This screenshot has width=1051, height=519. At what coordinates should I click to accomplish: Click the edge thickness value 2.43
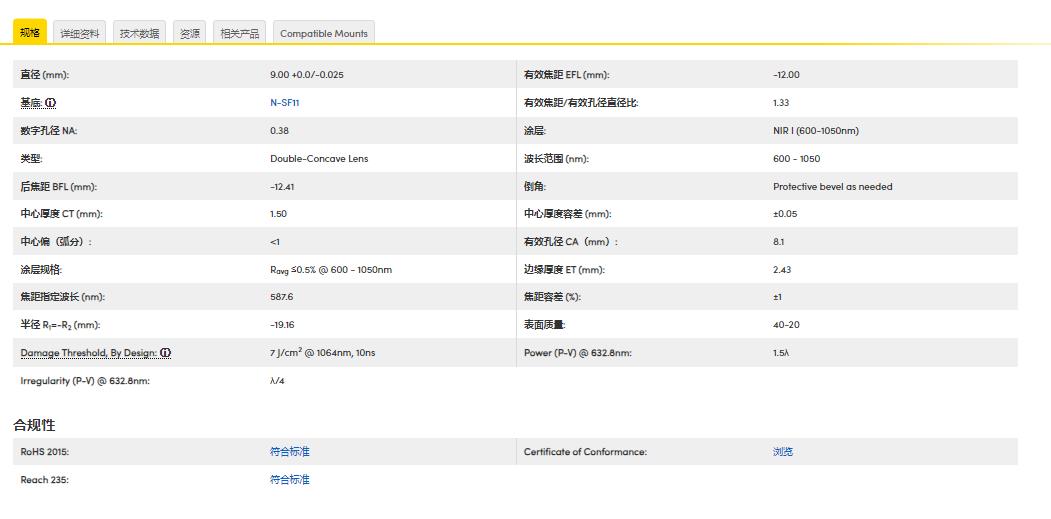coord(782,270)
